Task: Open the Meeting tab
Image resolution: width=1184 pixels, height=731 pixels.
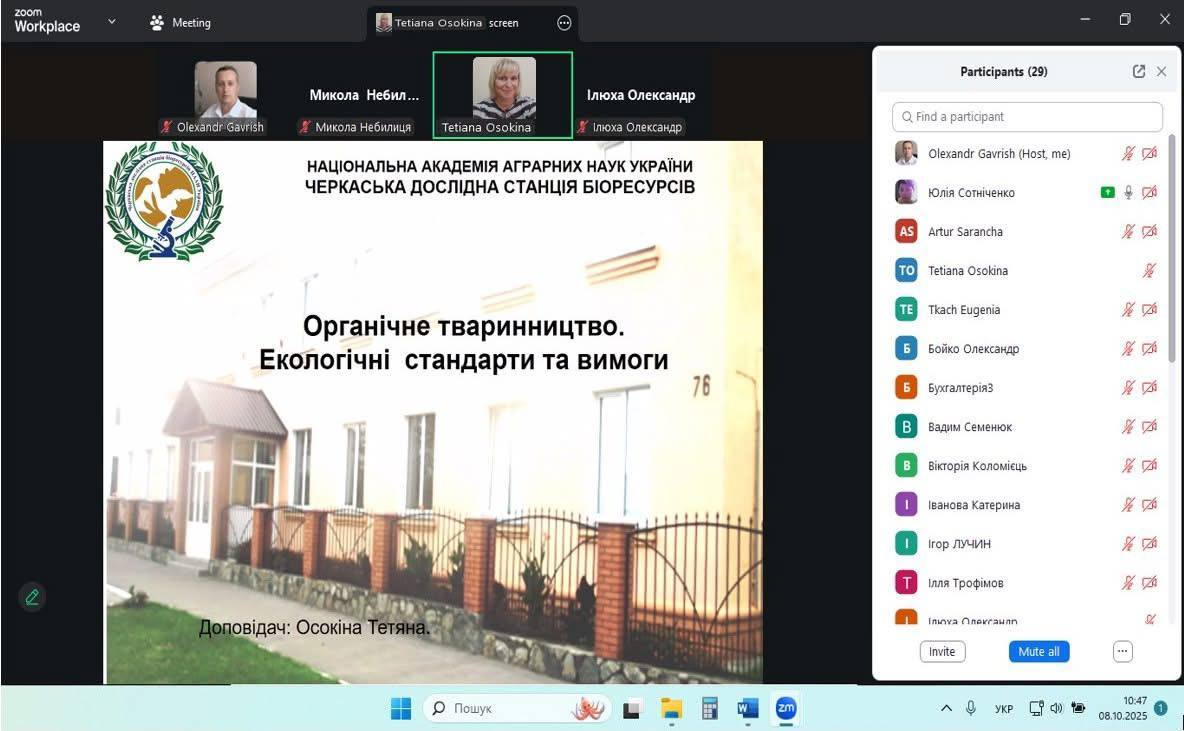Action: click(180, 23)
